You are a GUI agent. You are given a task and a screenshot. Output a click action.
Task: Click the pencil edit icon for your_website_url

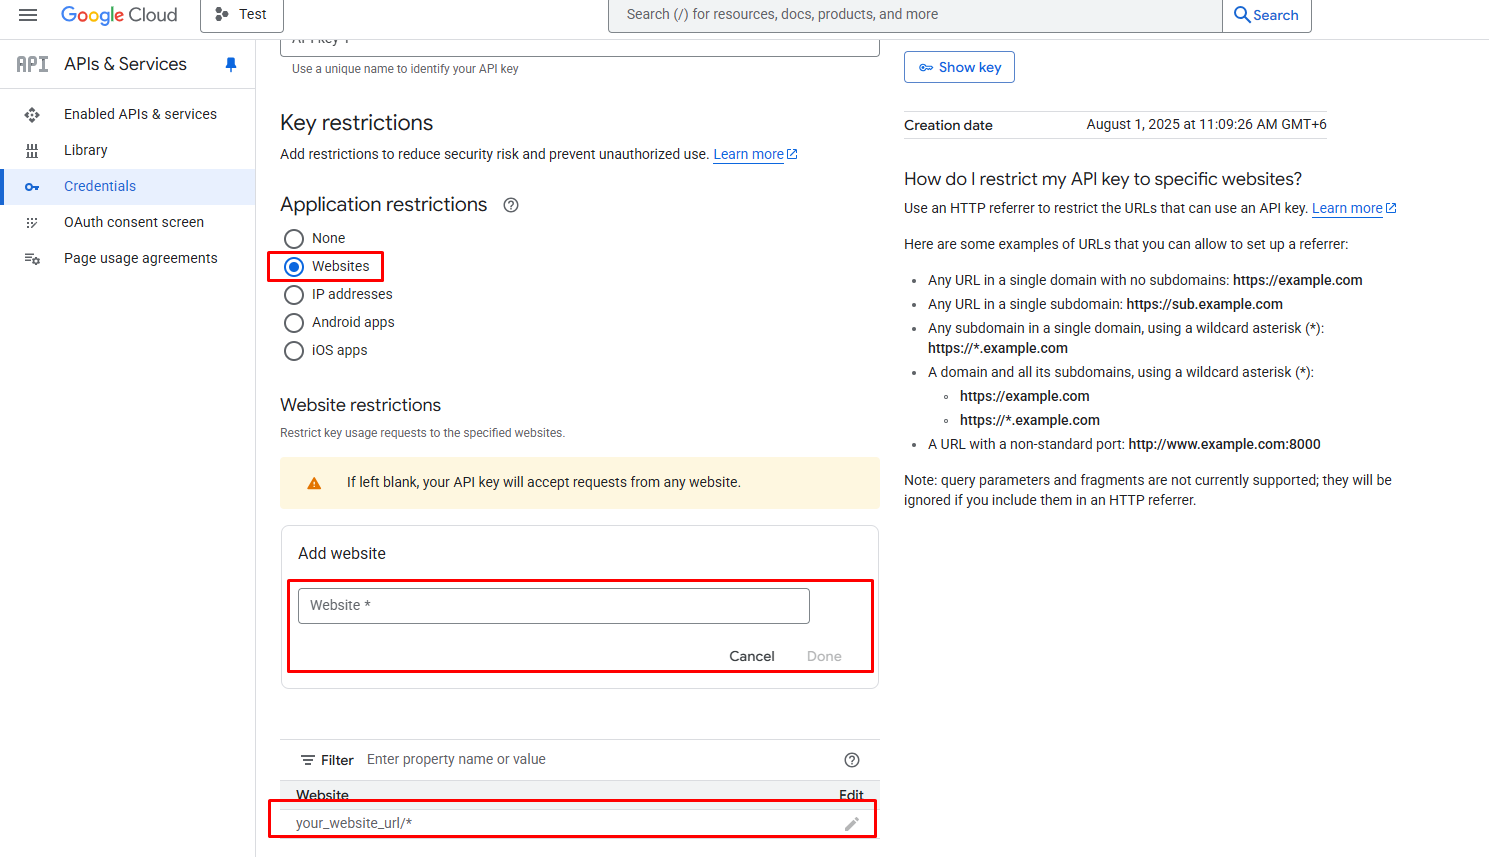pos(851,824)
